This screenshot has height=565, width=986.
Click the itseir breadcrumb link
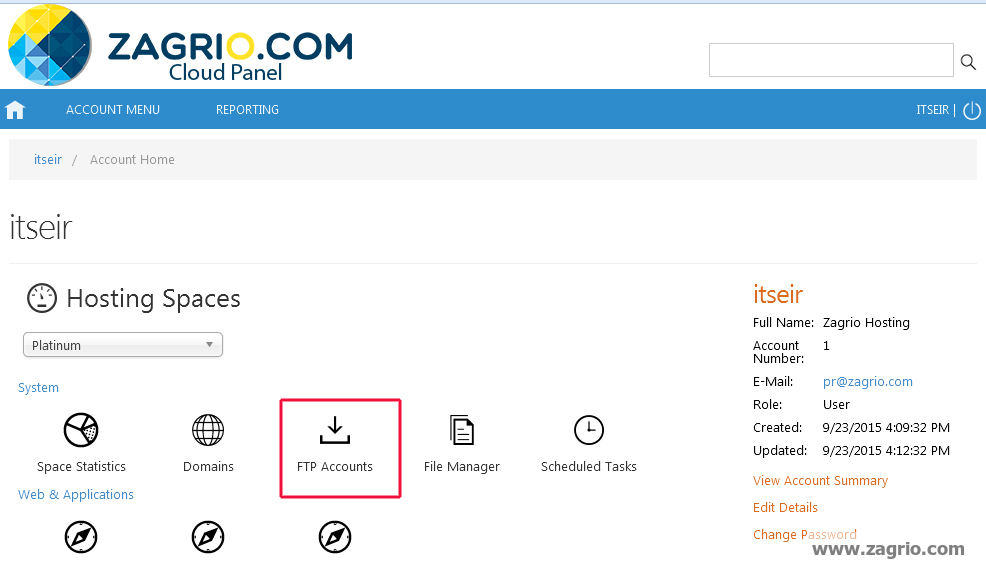pos(48,160)
